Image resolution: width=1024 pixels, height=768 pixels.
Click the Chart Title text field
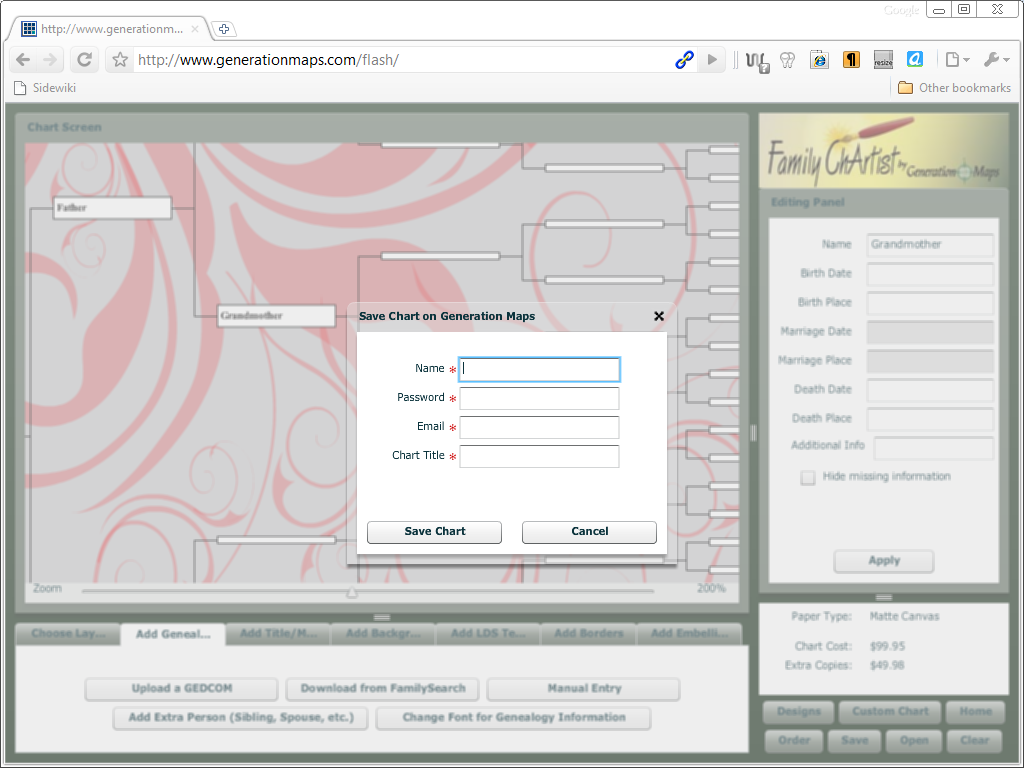click(x=539, y=456)
